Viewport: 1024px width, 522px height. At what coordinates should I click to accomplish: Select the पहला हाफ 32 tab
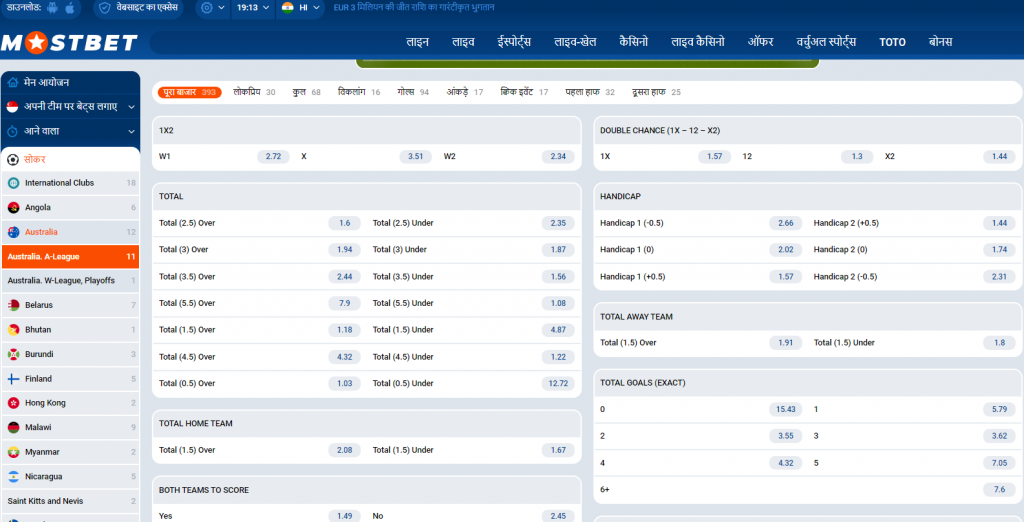click(x=590, y=92)
